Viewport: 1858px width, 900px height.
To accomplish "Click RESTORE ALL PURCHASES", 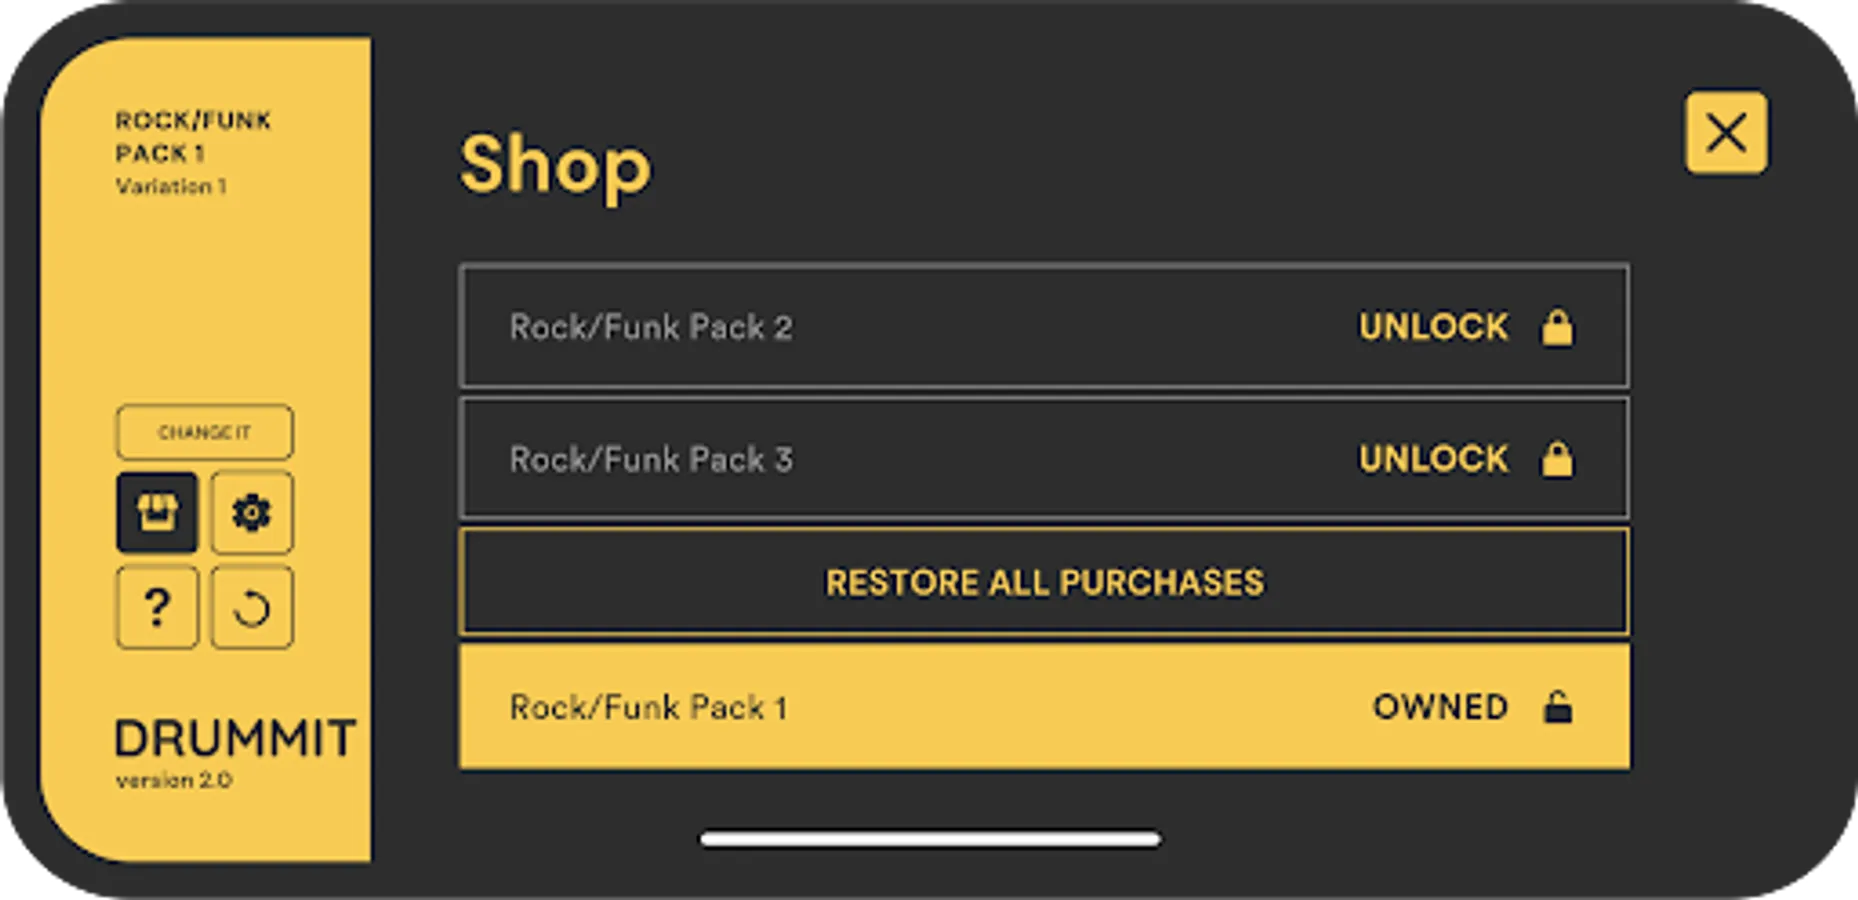I will (x=1044, y=582).
